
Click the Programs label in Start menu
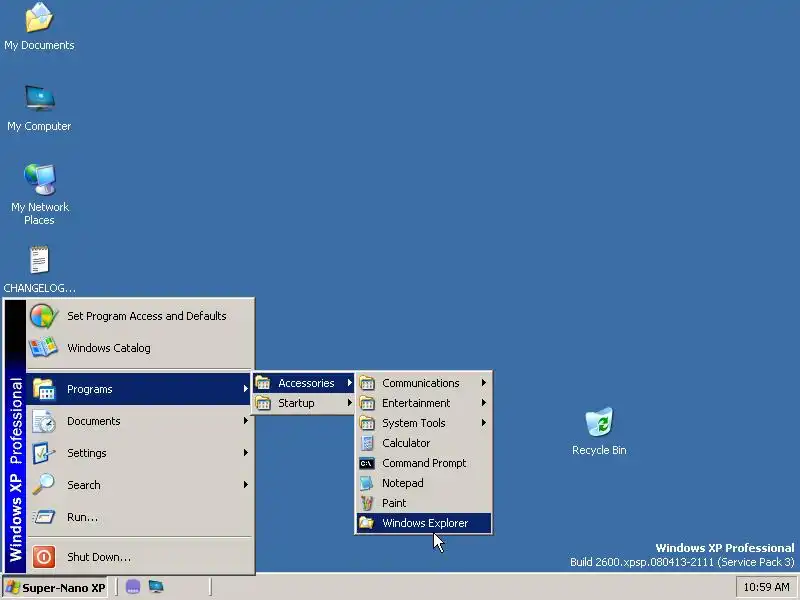pos(89,389)
